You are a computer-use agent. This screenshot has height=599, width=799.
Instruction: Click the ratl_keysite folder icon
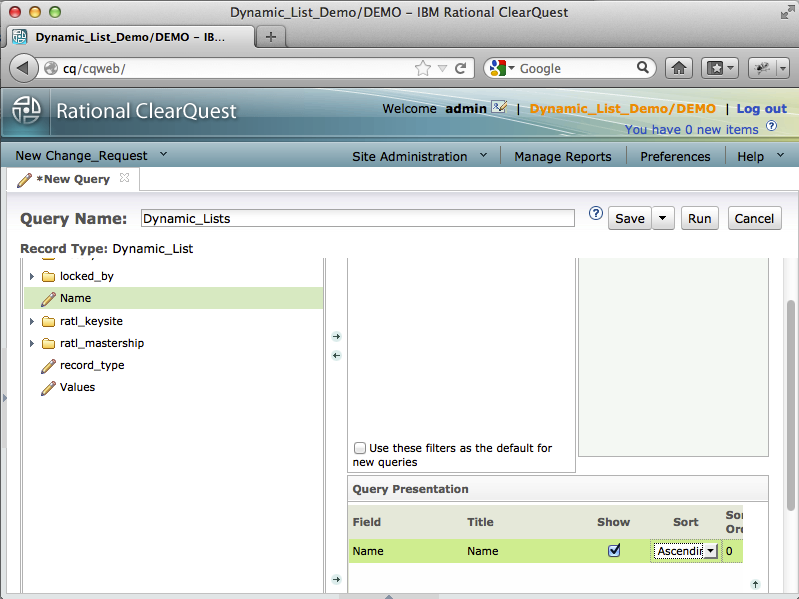(x=48, y=321)
